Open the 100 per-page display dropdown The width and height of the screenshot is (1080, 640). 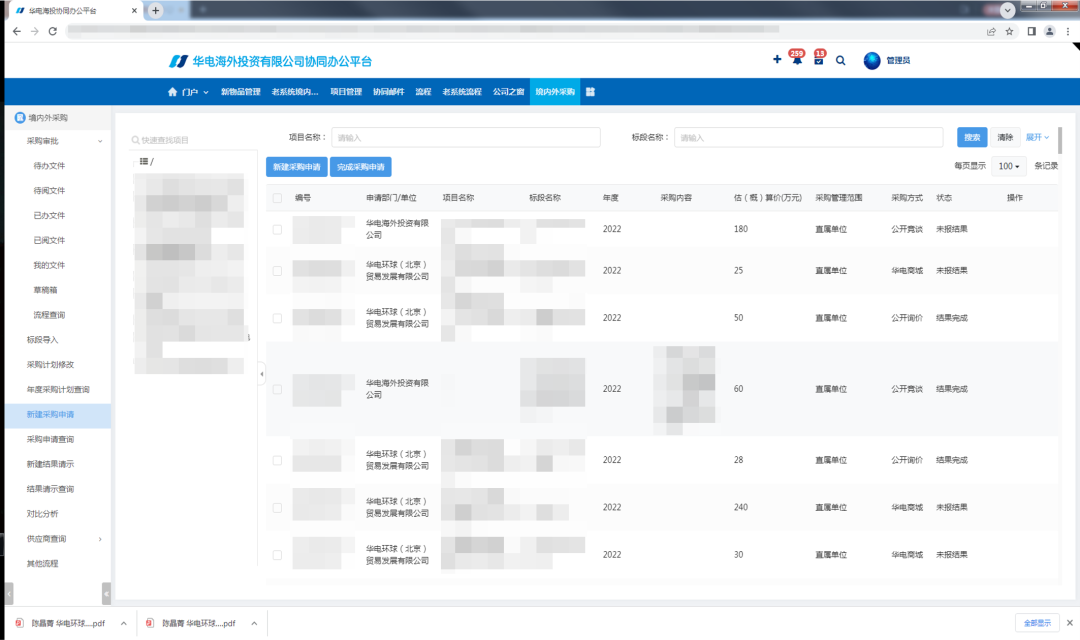(x=1008, y=166)
